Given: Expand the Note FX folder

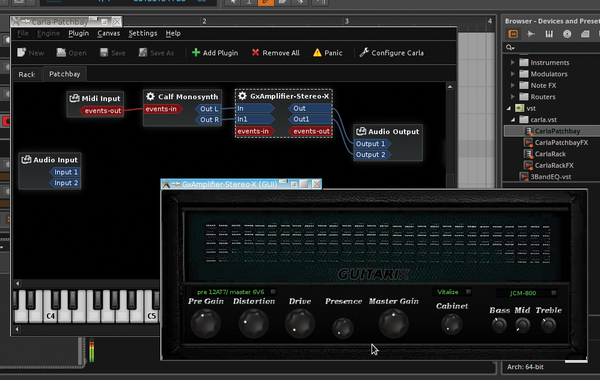Looking at the screenshot, I should click(513, 85).
